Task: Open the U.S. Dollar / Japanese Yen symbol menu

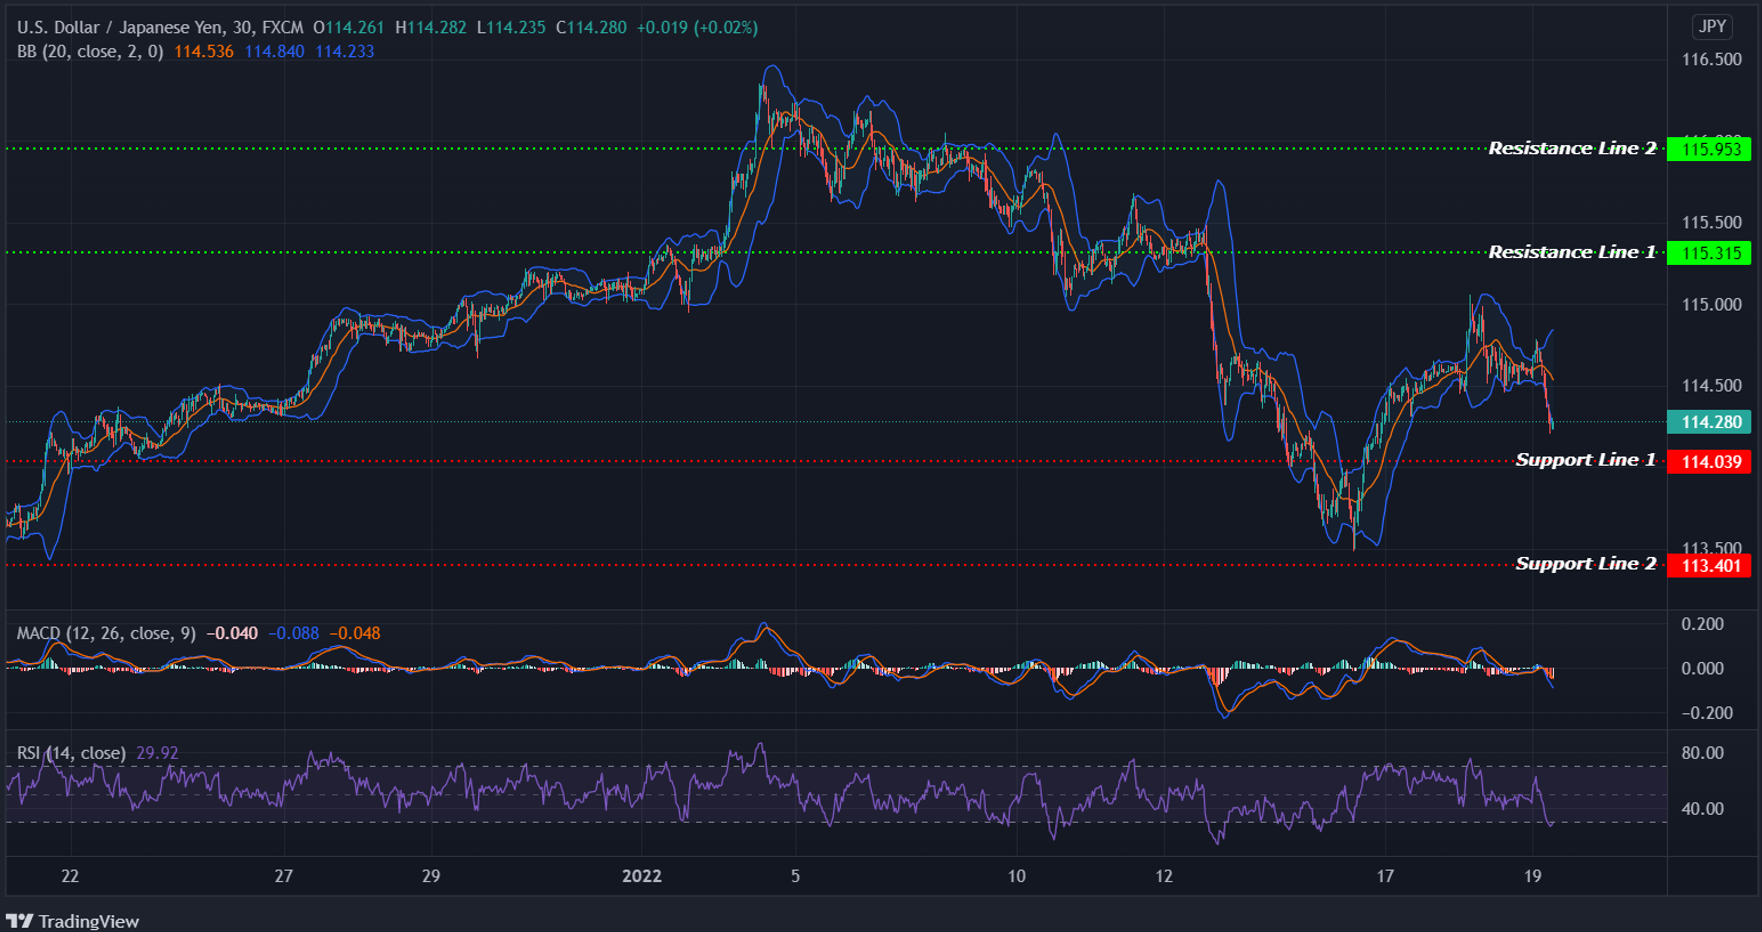Action: [x=120, y=27]
